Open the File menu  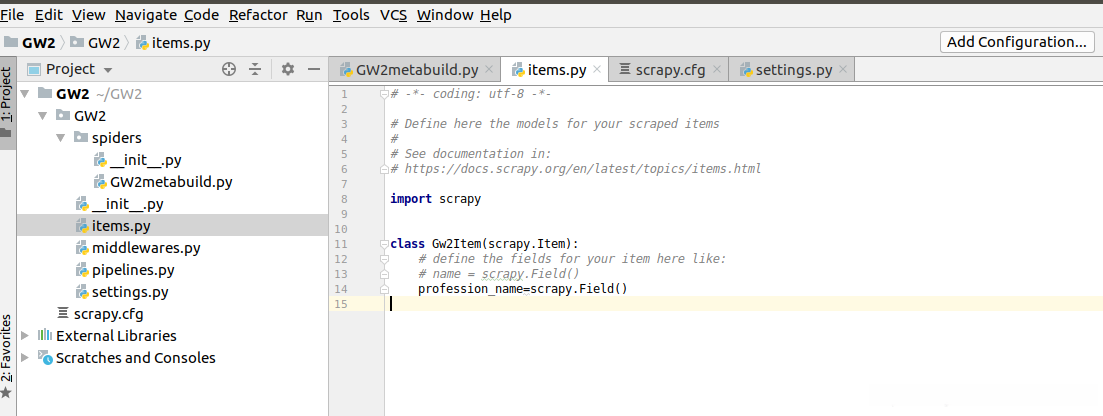(x=13, y=15)
